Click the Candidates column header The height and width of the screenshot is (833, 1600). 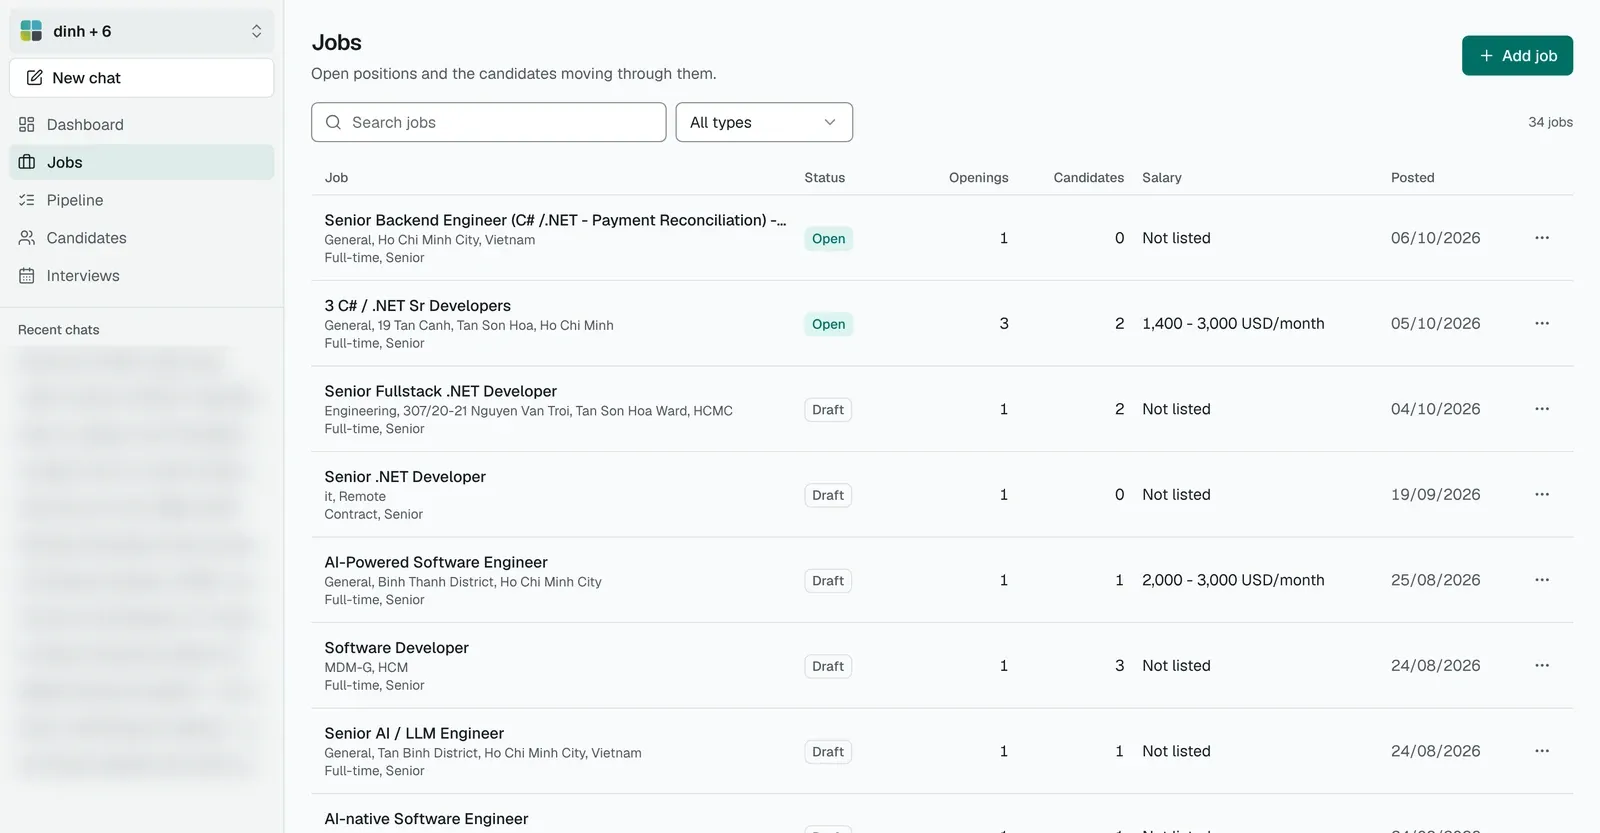(1088, 178)
